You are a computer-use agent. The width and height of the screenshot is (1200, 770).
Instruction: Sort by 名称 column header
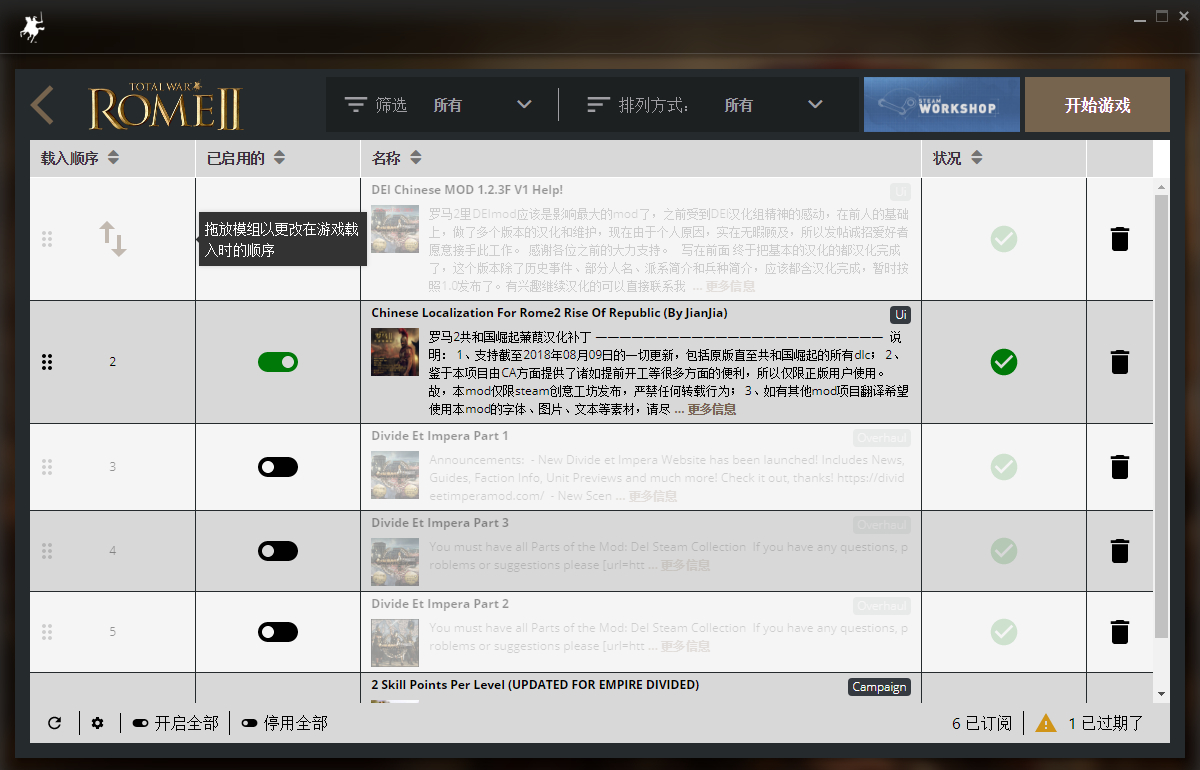click(x=396, y=158)
